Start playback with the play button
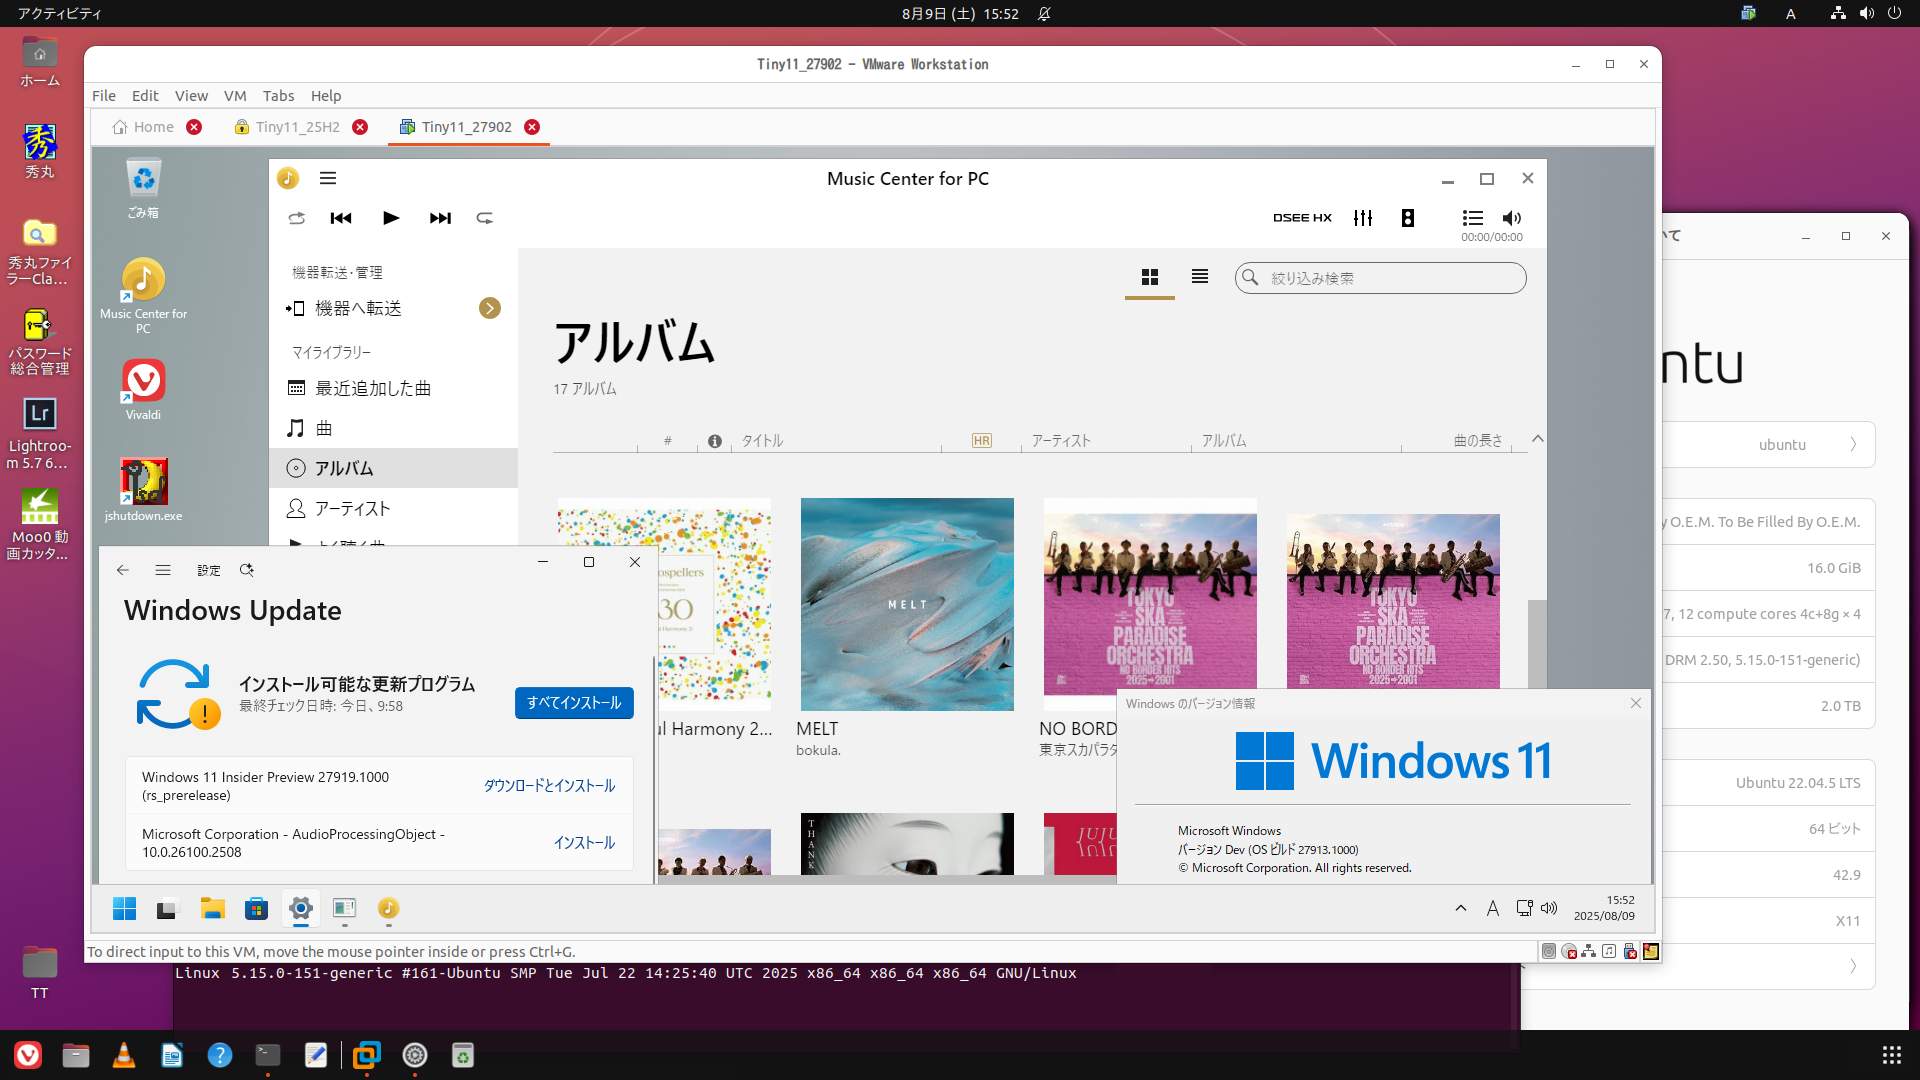 tap(391, 218)
